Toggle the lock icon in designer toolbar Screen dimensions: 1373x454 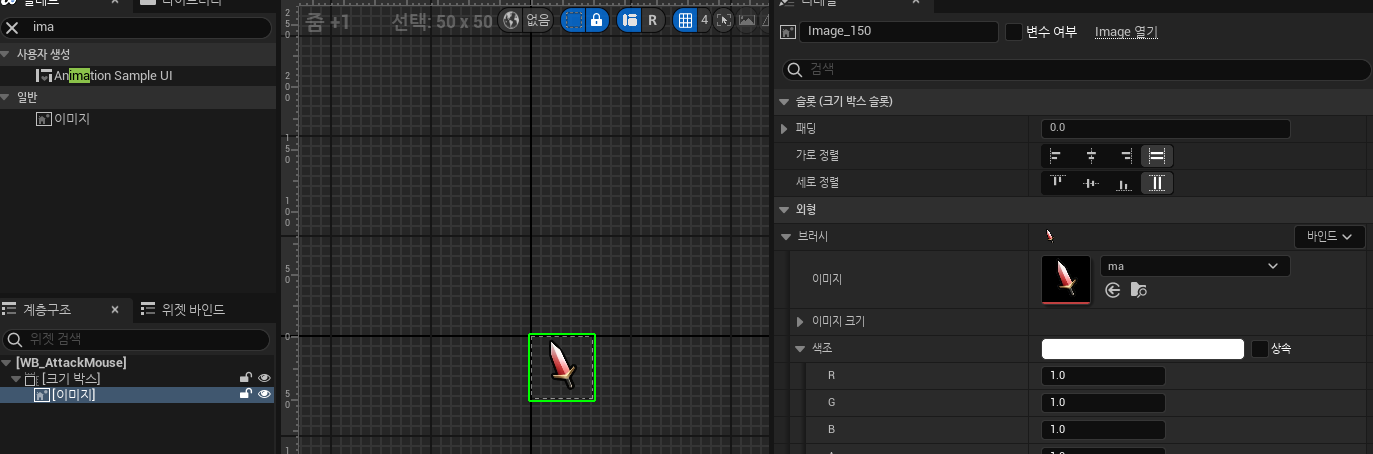(597, 20)
